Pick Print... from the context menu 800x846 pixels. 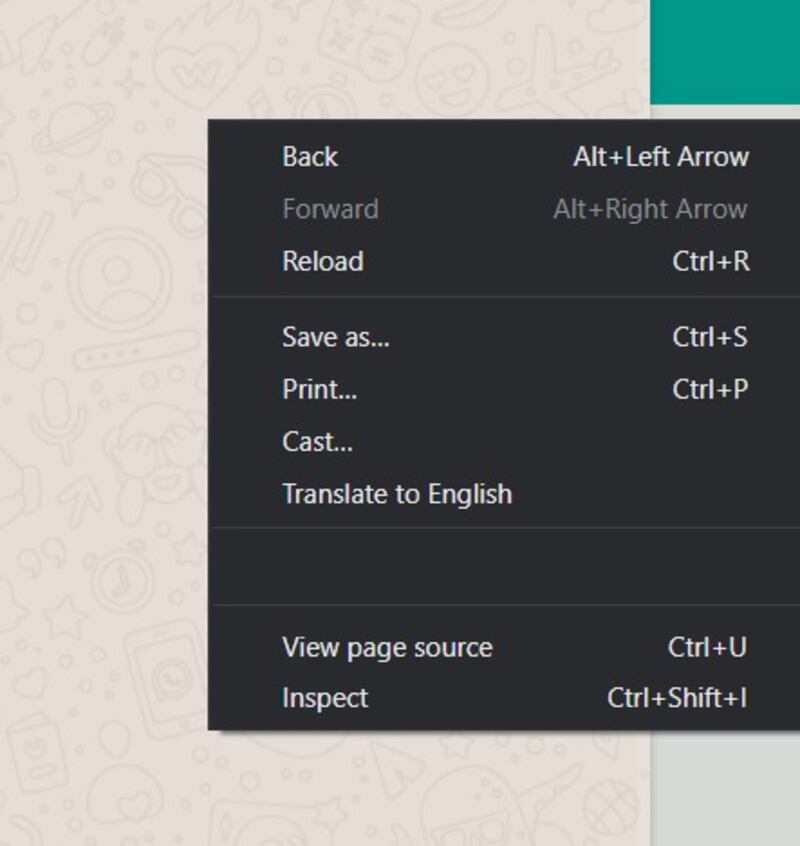pos(506,389)
